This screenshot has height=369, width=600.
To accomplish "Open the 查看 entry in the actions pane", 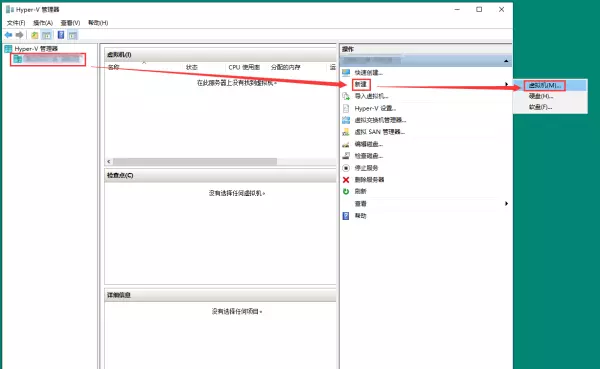I will coord(360,204).
